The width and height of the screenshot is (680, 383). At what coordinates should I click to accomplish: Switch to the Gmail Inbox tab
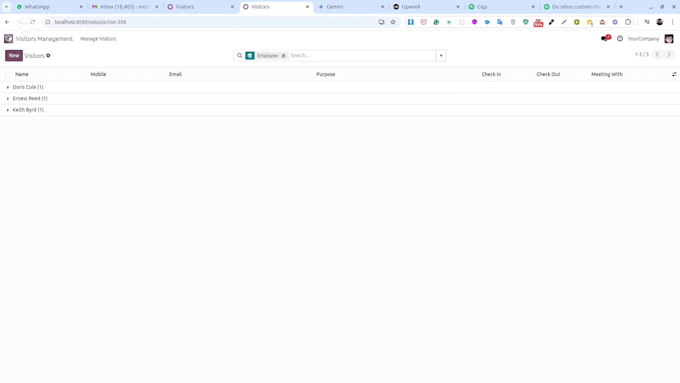coord(124,7)
